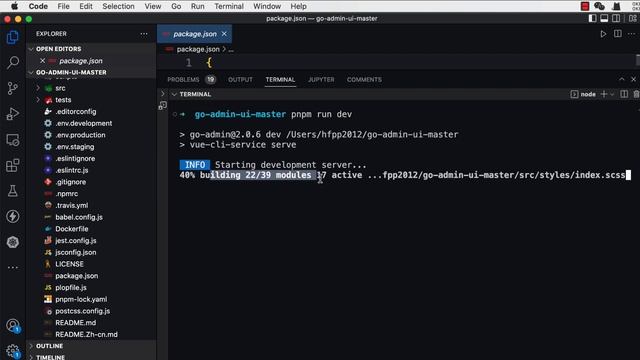The height and width of the screenshot is (360, 640).
Task: Click Explorer panel more actions ellipsis
Action: 144,34
